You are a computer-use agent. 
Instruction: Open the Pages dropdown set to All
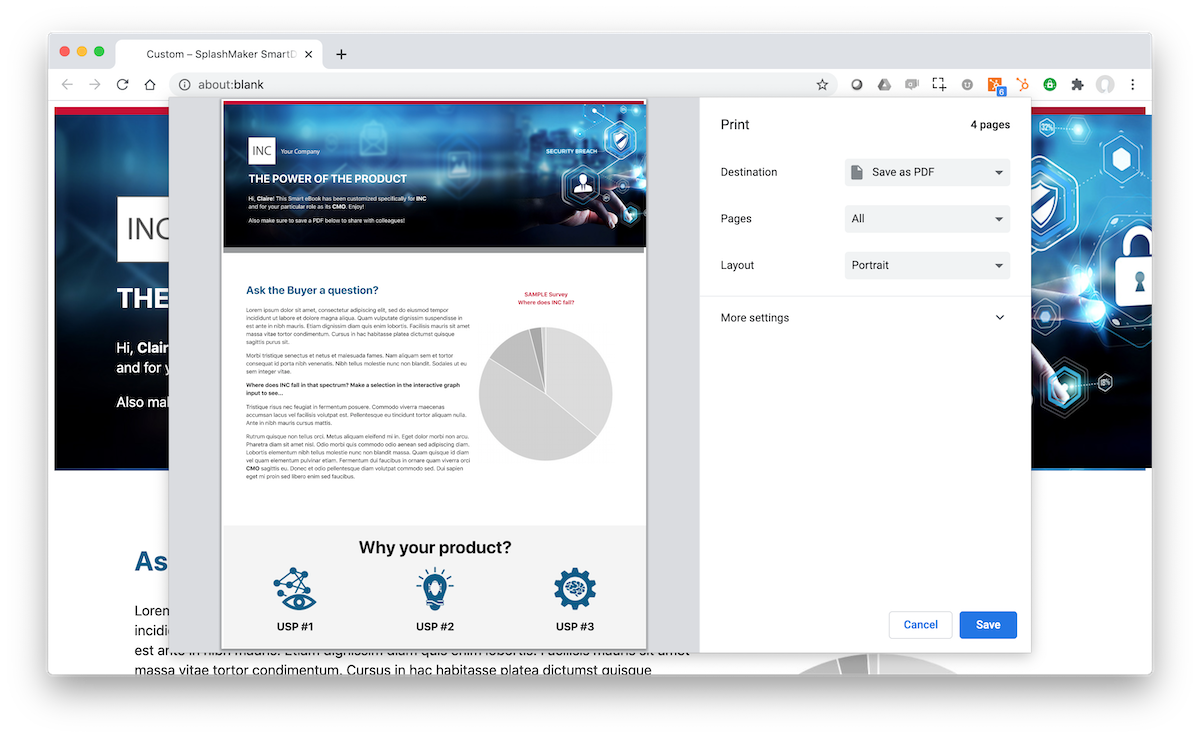click(x=927, y=219)
